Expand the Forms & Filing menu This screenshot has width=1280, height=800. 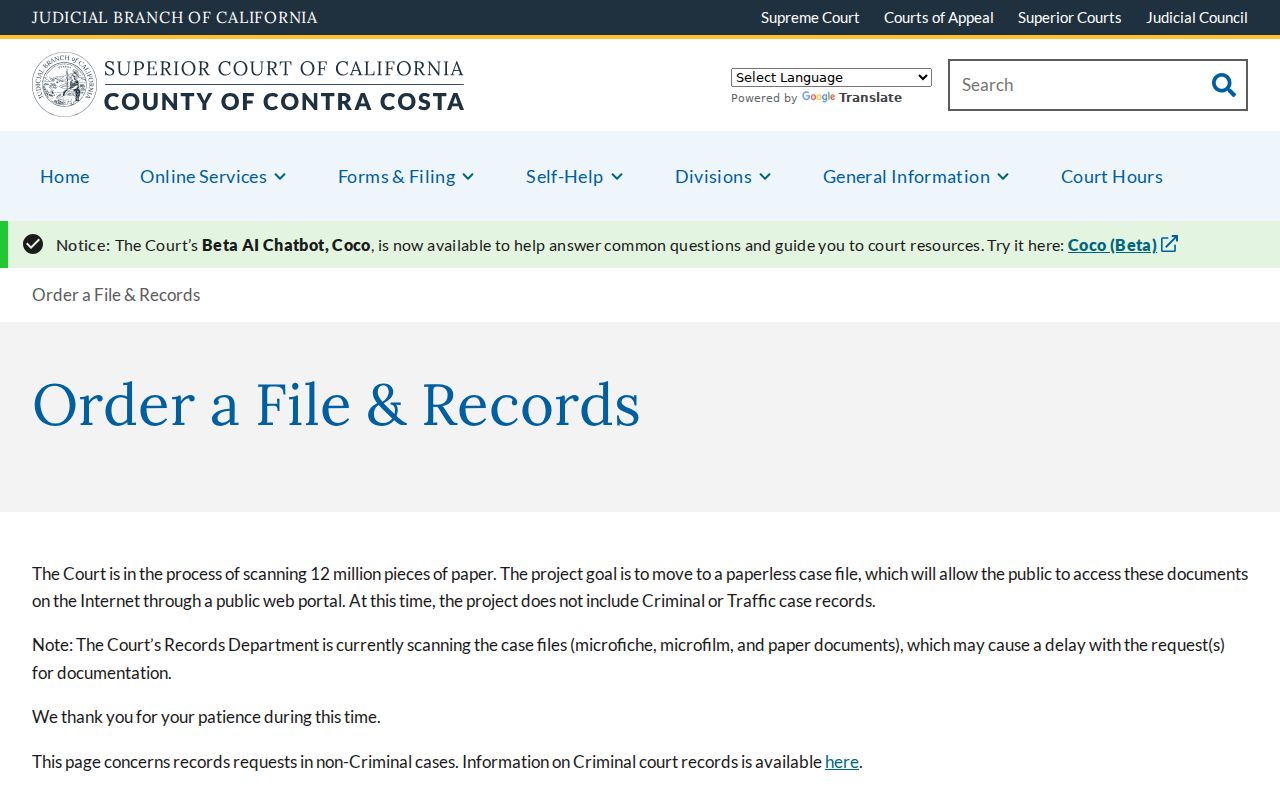tap(406, 176)
